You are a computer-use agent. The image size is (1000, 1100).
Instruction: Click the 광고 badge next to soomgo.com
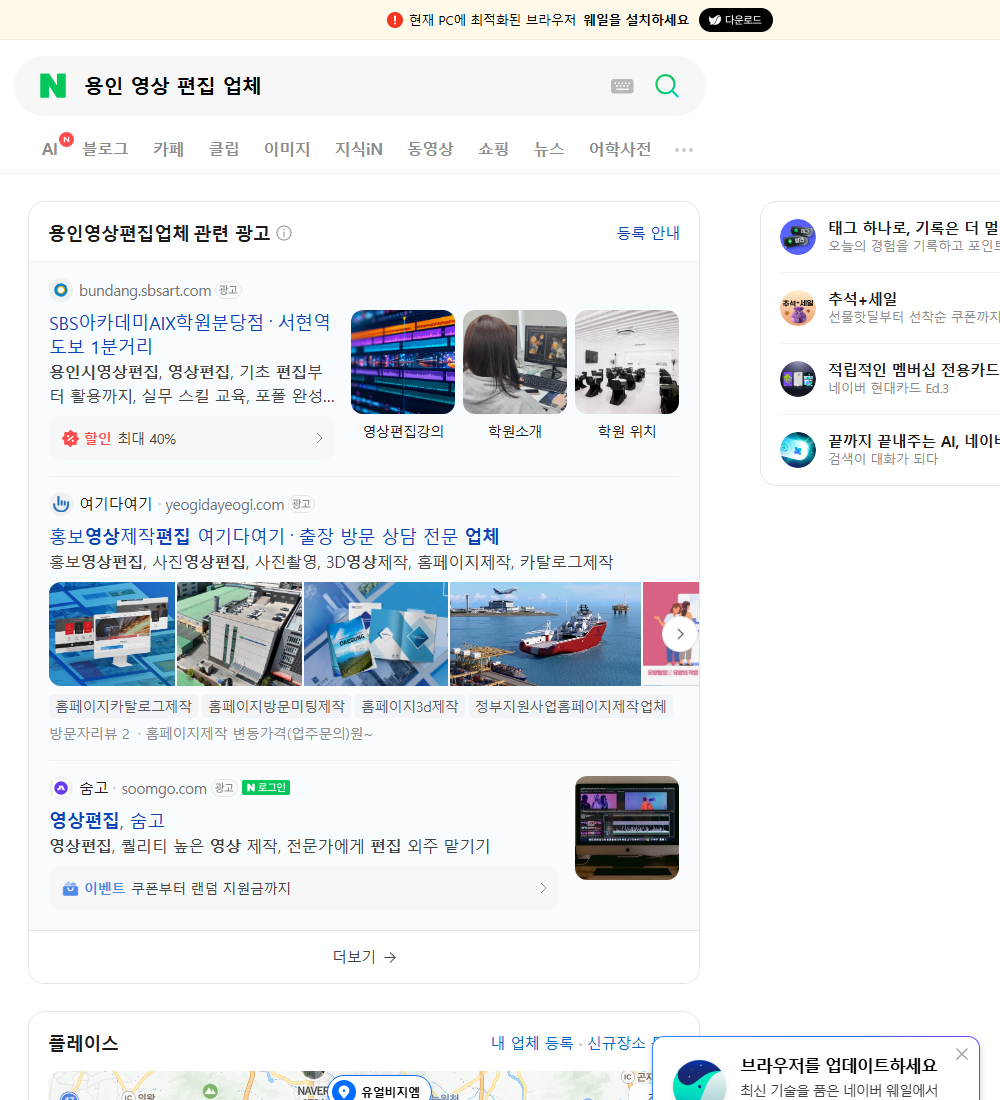pos(224,788)
